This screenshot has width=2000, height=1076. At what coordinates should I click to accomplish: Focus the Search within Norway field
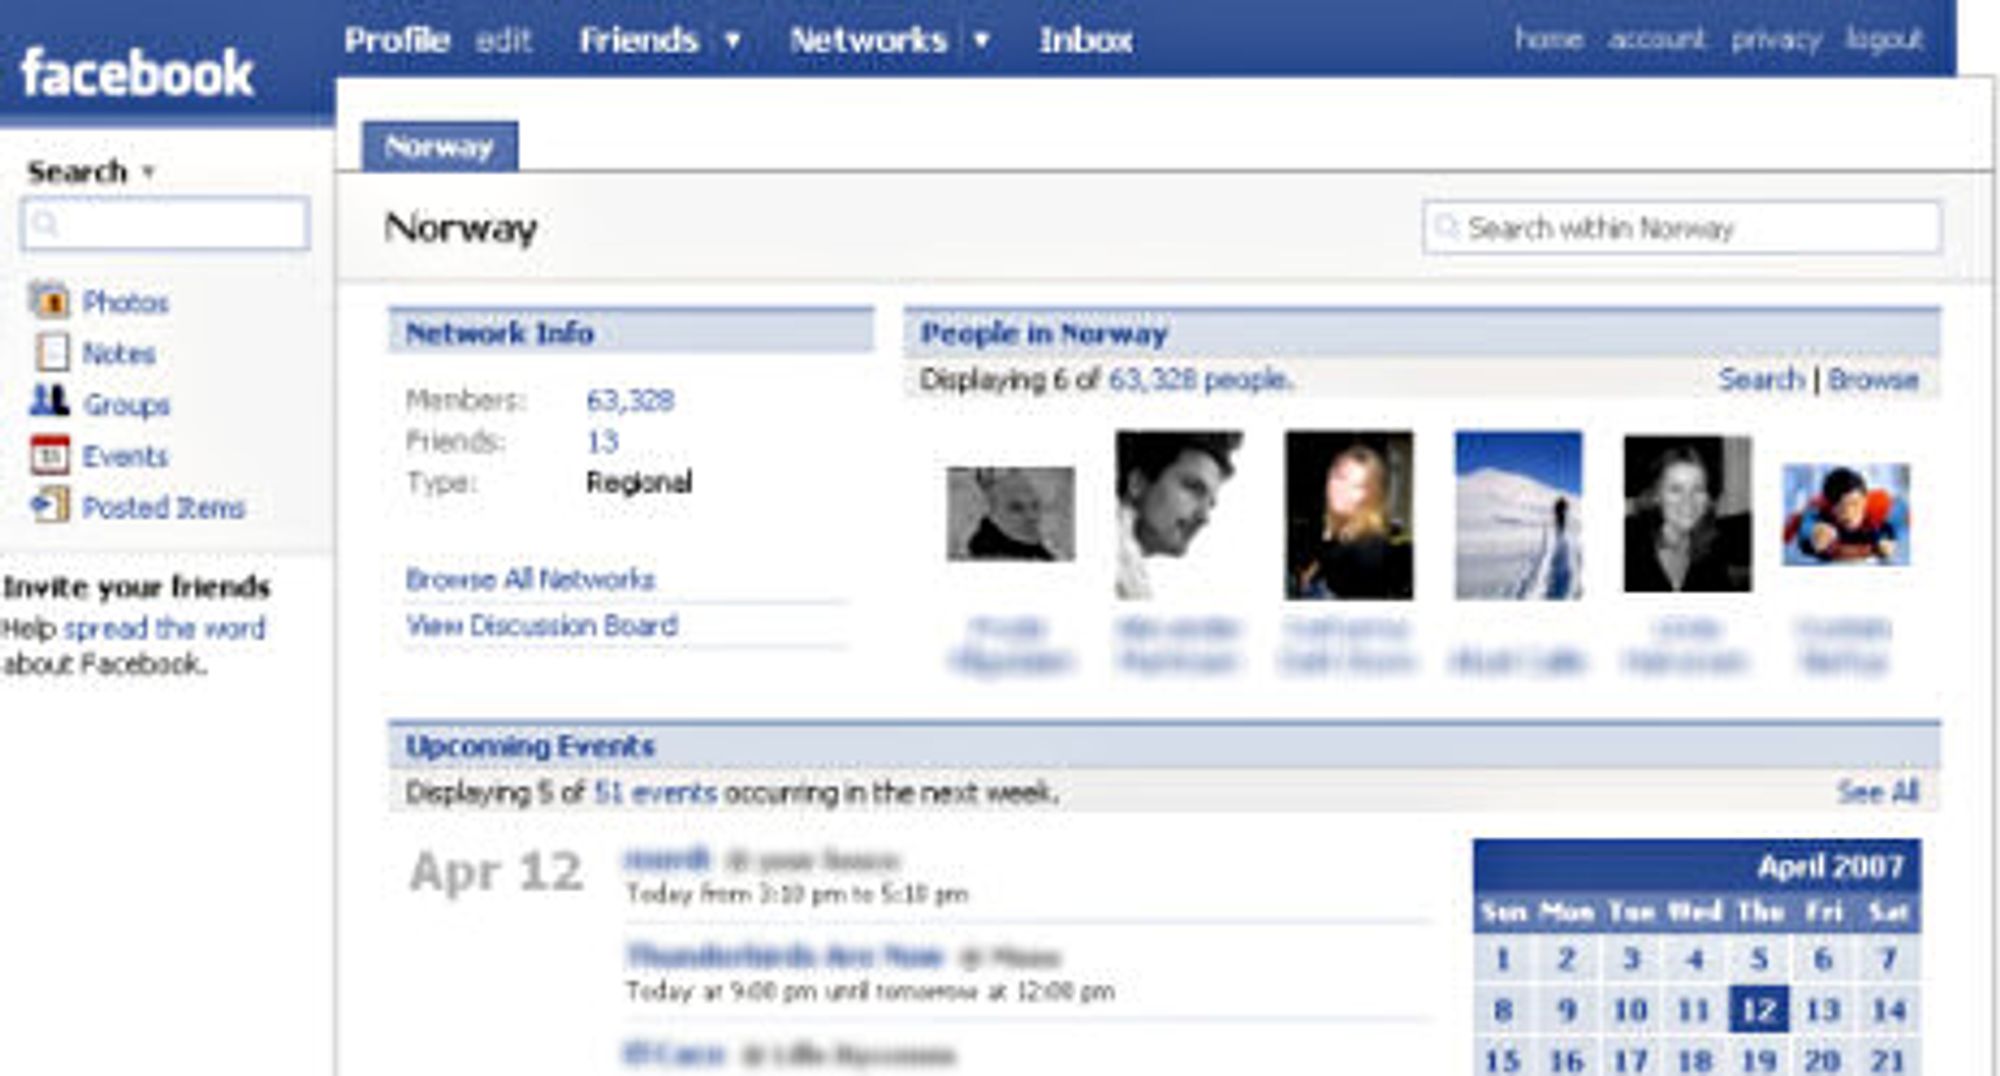[1682, 227]
